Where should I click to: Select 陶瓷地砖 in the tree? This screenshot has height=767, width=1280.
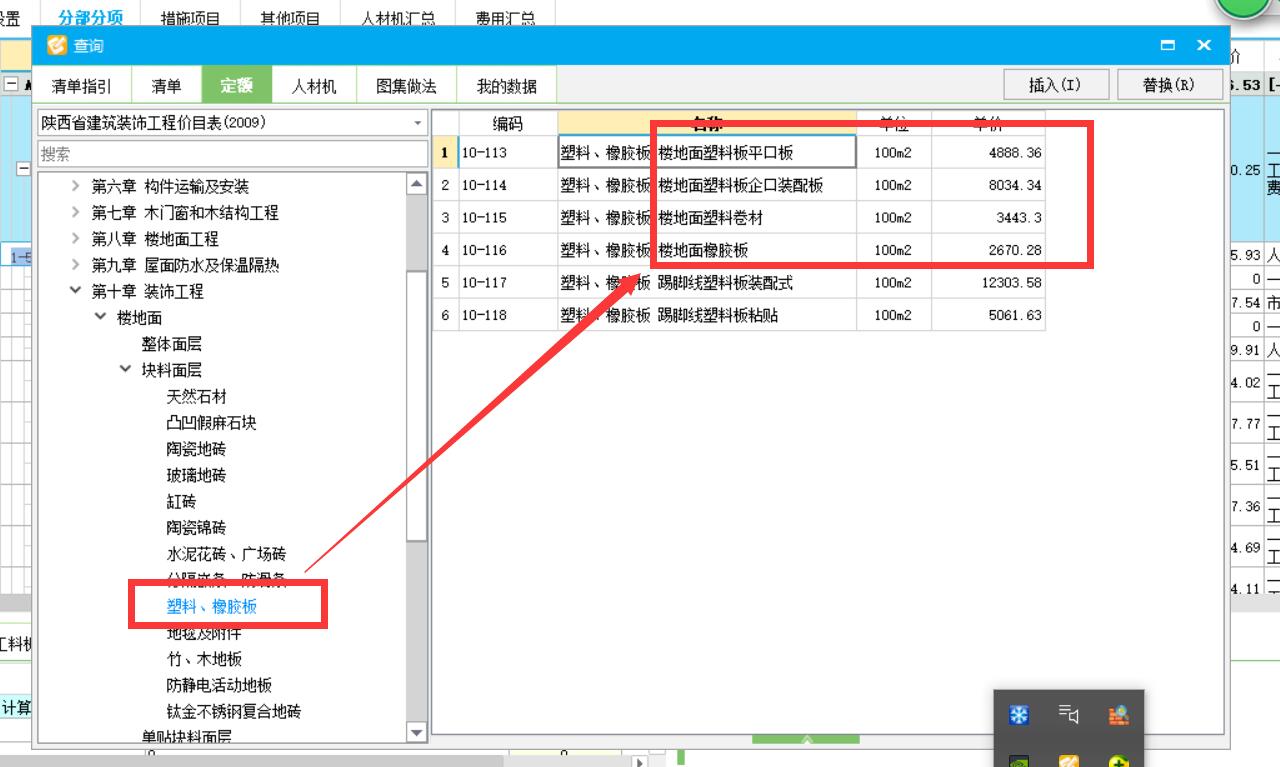point(196,448)
